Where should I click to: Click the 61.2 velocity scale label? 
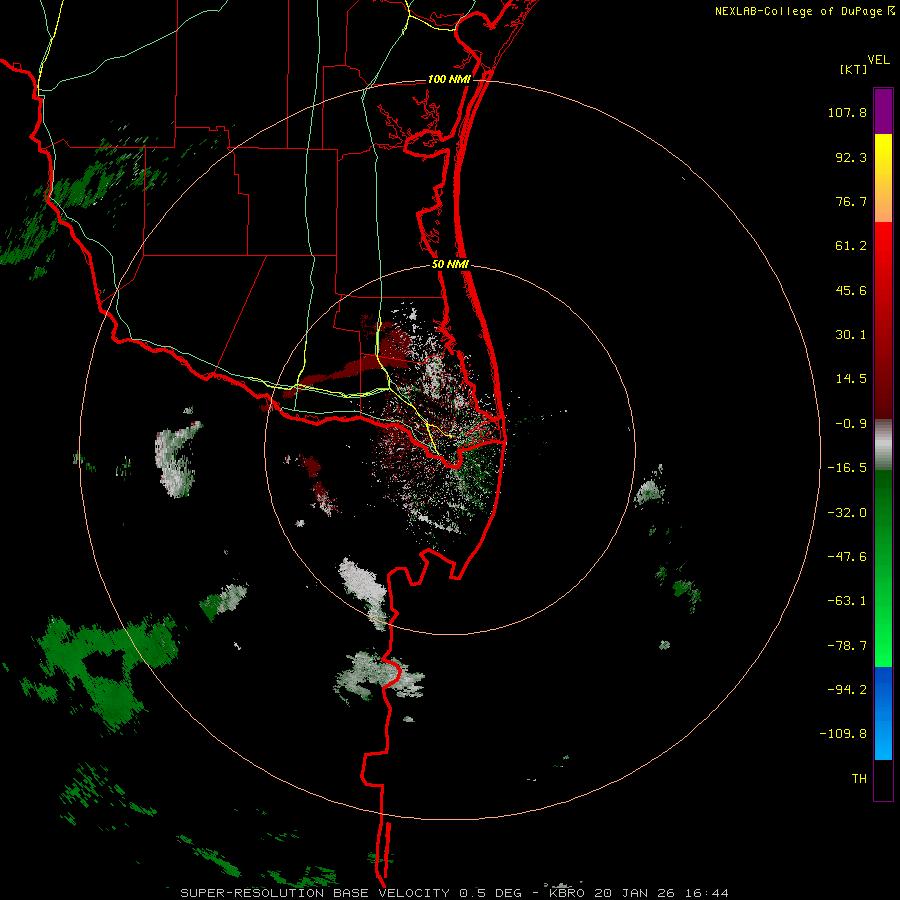(x=851, y=246)
